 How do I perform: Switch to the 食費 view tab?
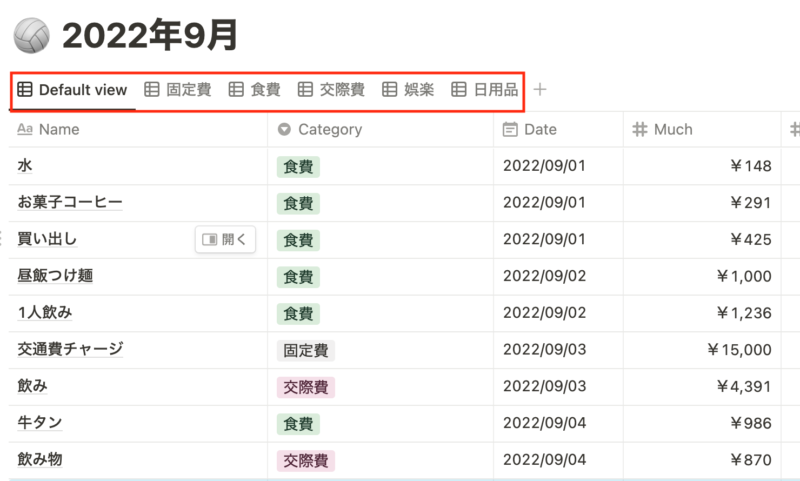click(x=254, y=90)
